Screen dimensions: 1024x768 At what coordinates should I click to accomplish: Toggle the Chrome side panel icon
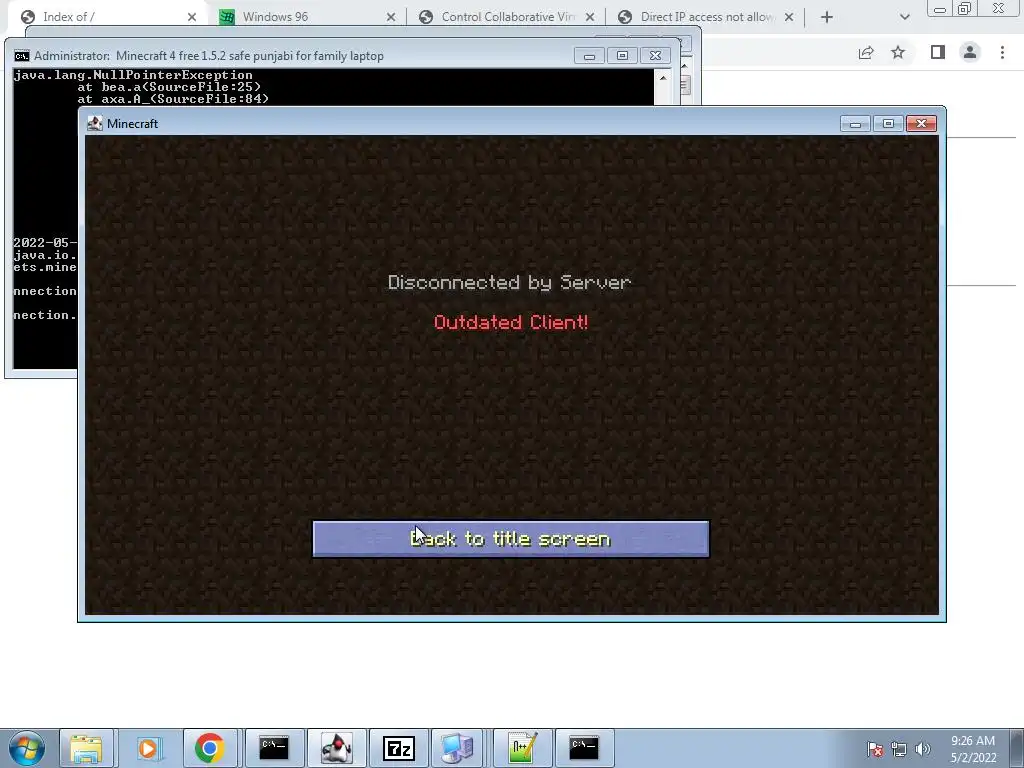[938, 52]
